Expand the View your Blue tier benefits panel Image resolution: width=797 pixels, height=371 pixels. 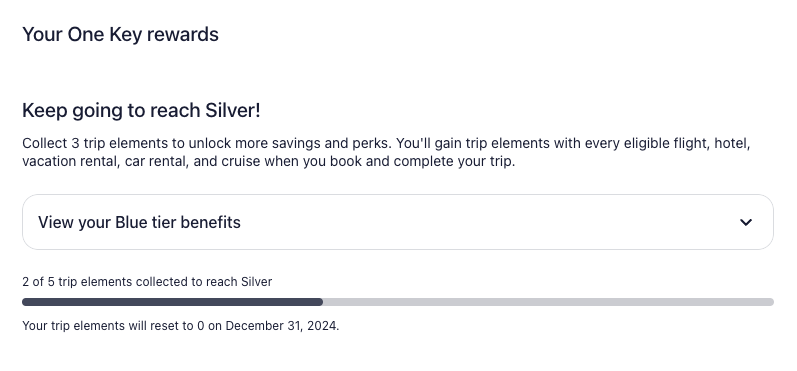[x=398, y=222]
